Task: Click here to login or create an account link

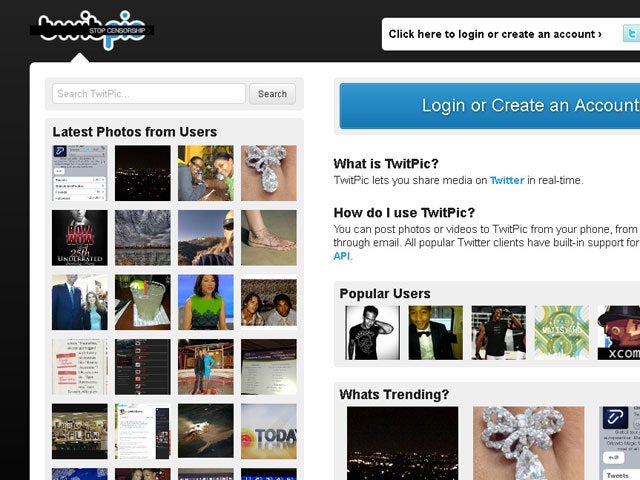Action: tap(495, 34)
